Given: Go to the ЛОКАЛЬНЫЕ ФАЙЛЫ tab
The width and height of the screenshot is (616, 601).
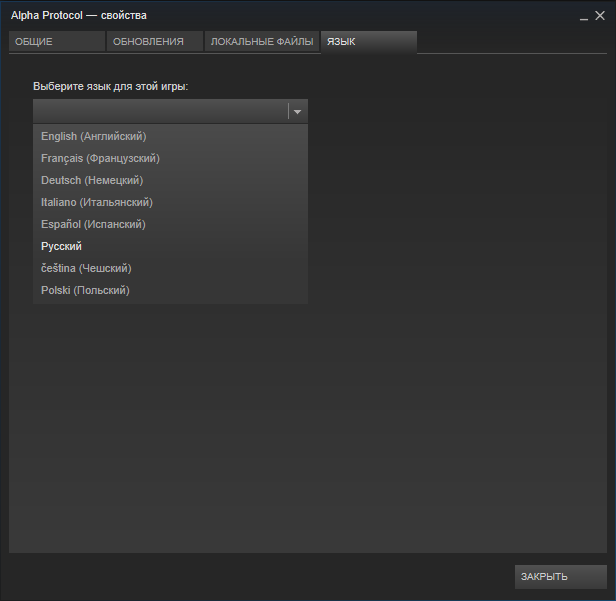Looking at the screenshot, I should point(261,42).
